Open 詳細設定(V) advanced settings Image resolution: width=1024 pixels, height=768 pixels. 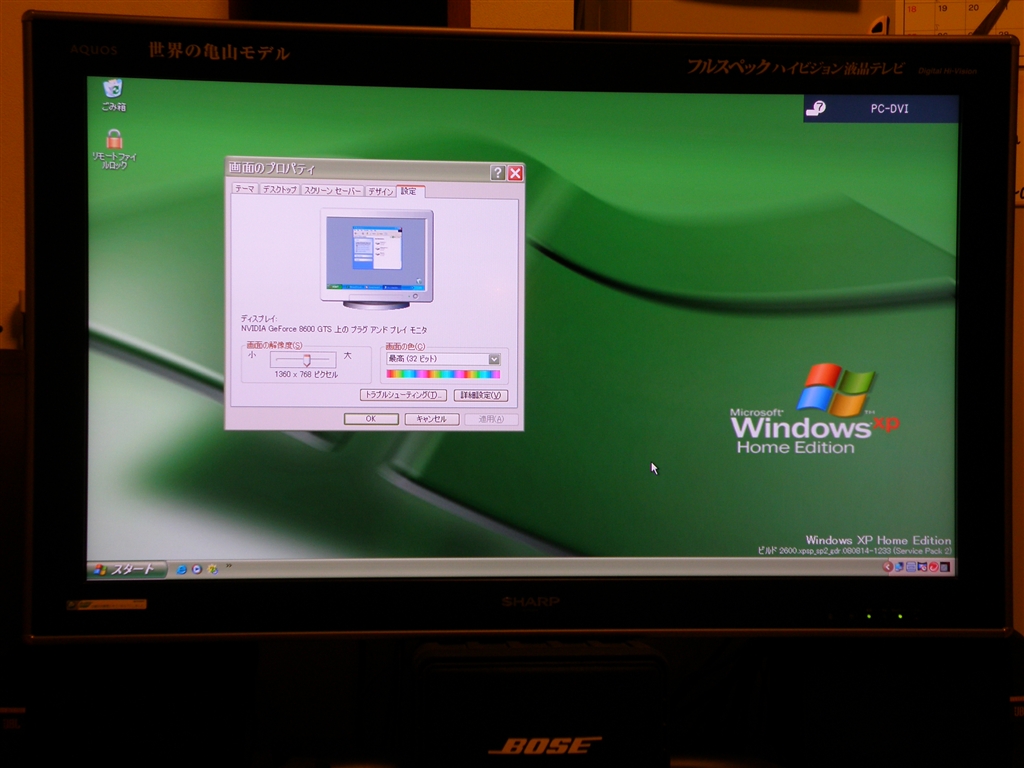480,395
